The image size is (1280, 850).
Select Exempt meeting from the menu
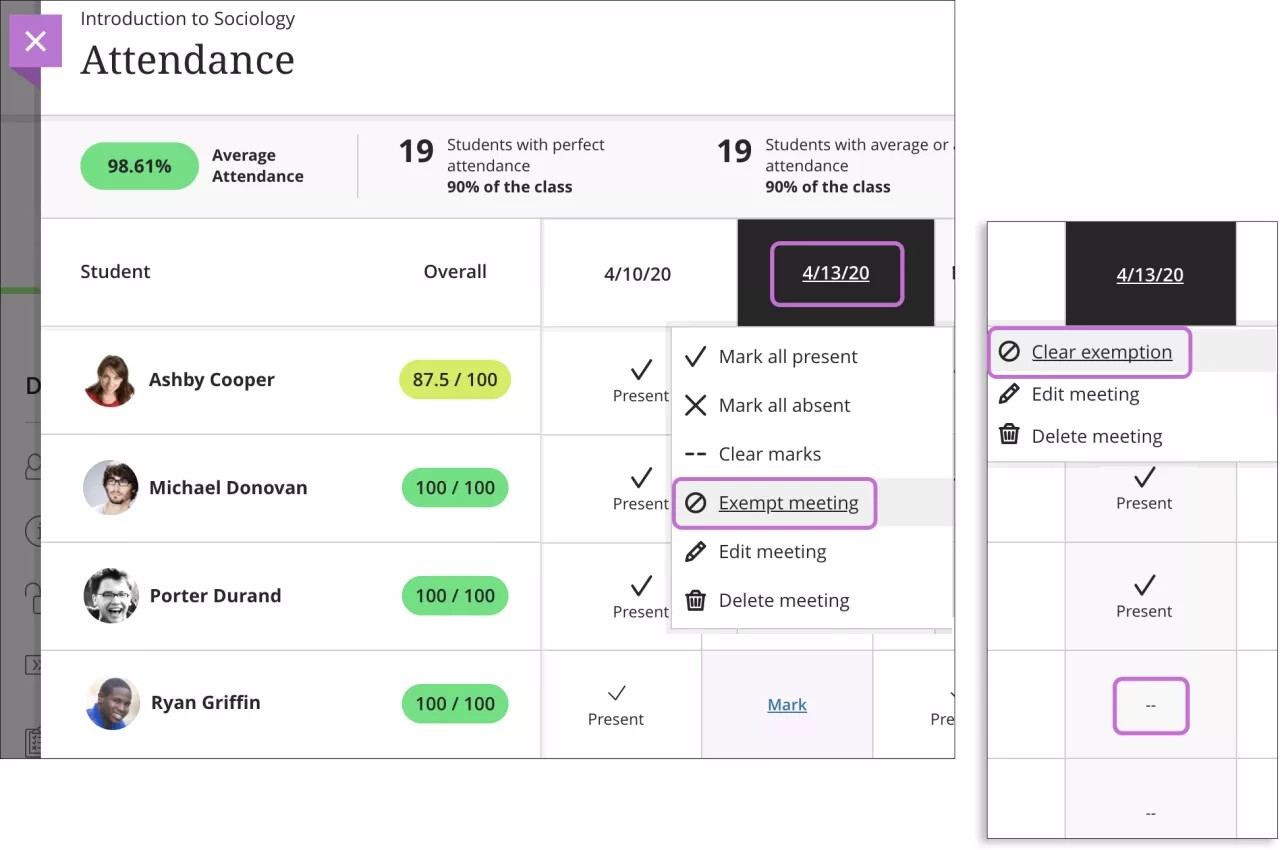click(788, 503)
